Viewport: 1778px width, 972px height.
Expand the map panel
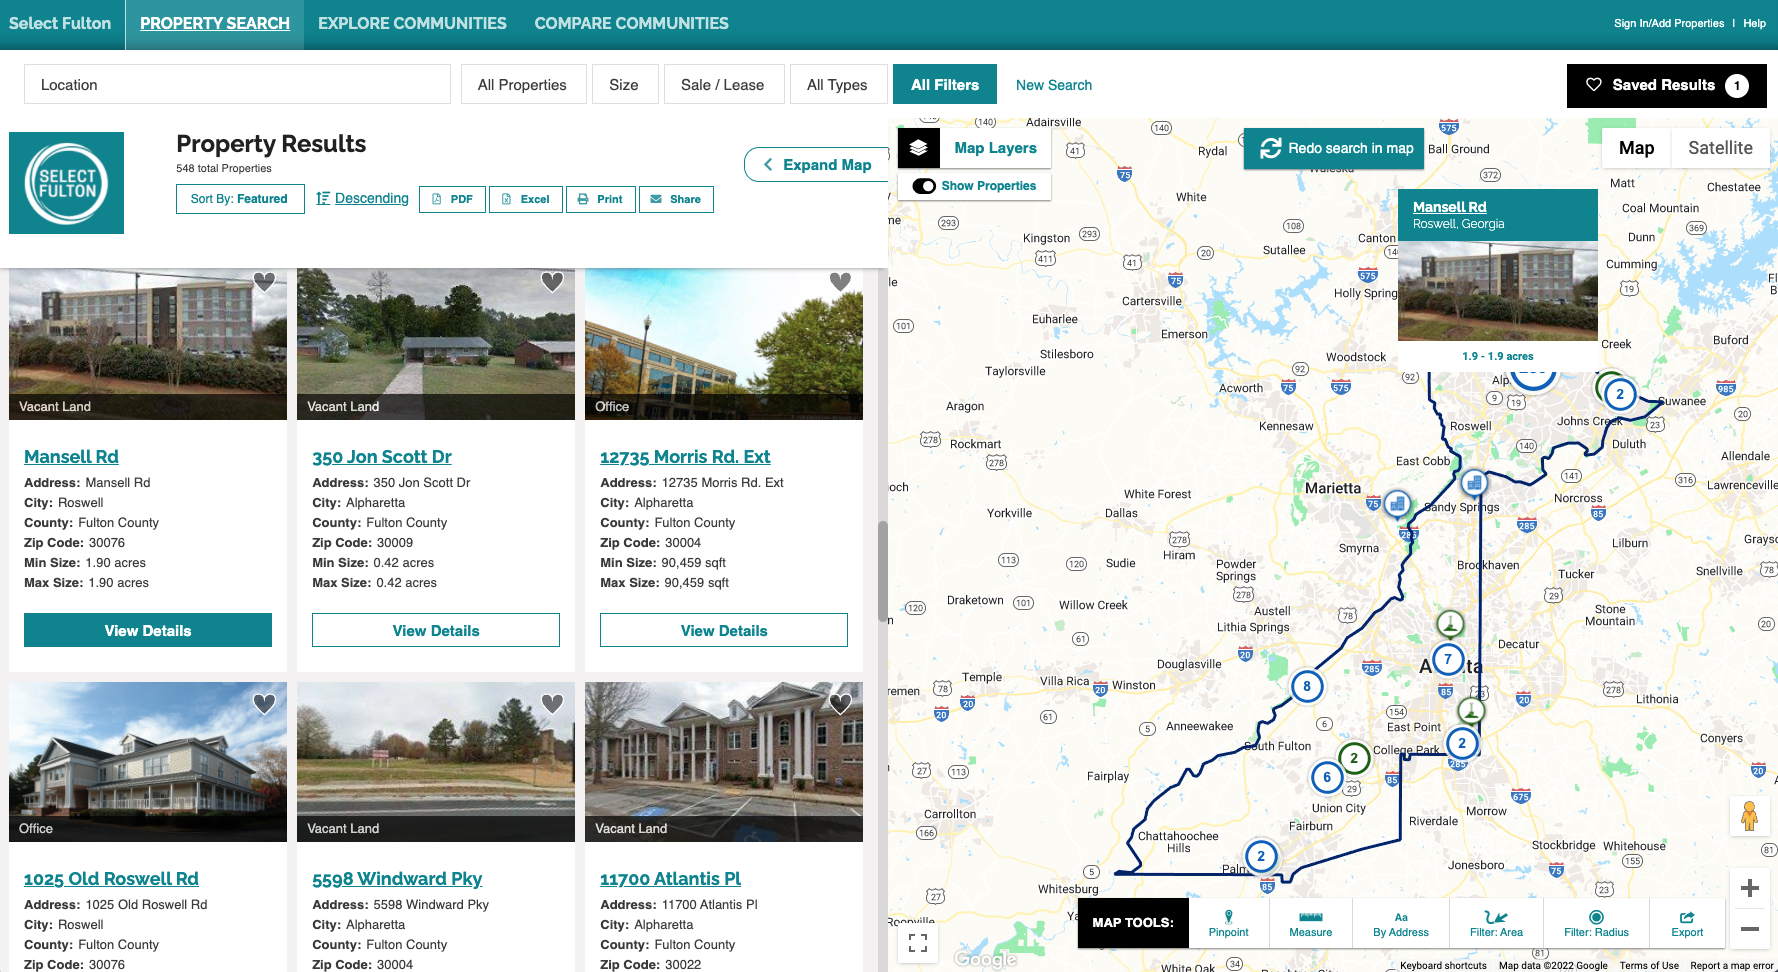(817, 165)
